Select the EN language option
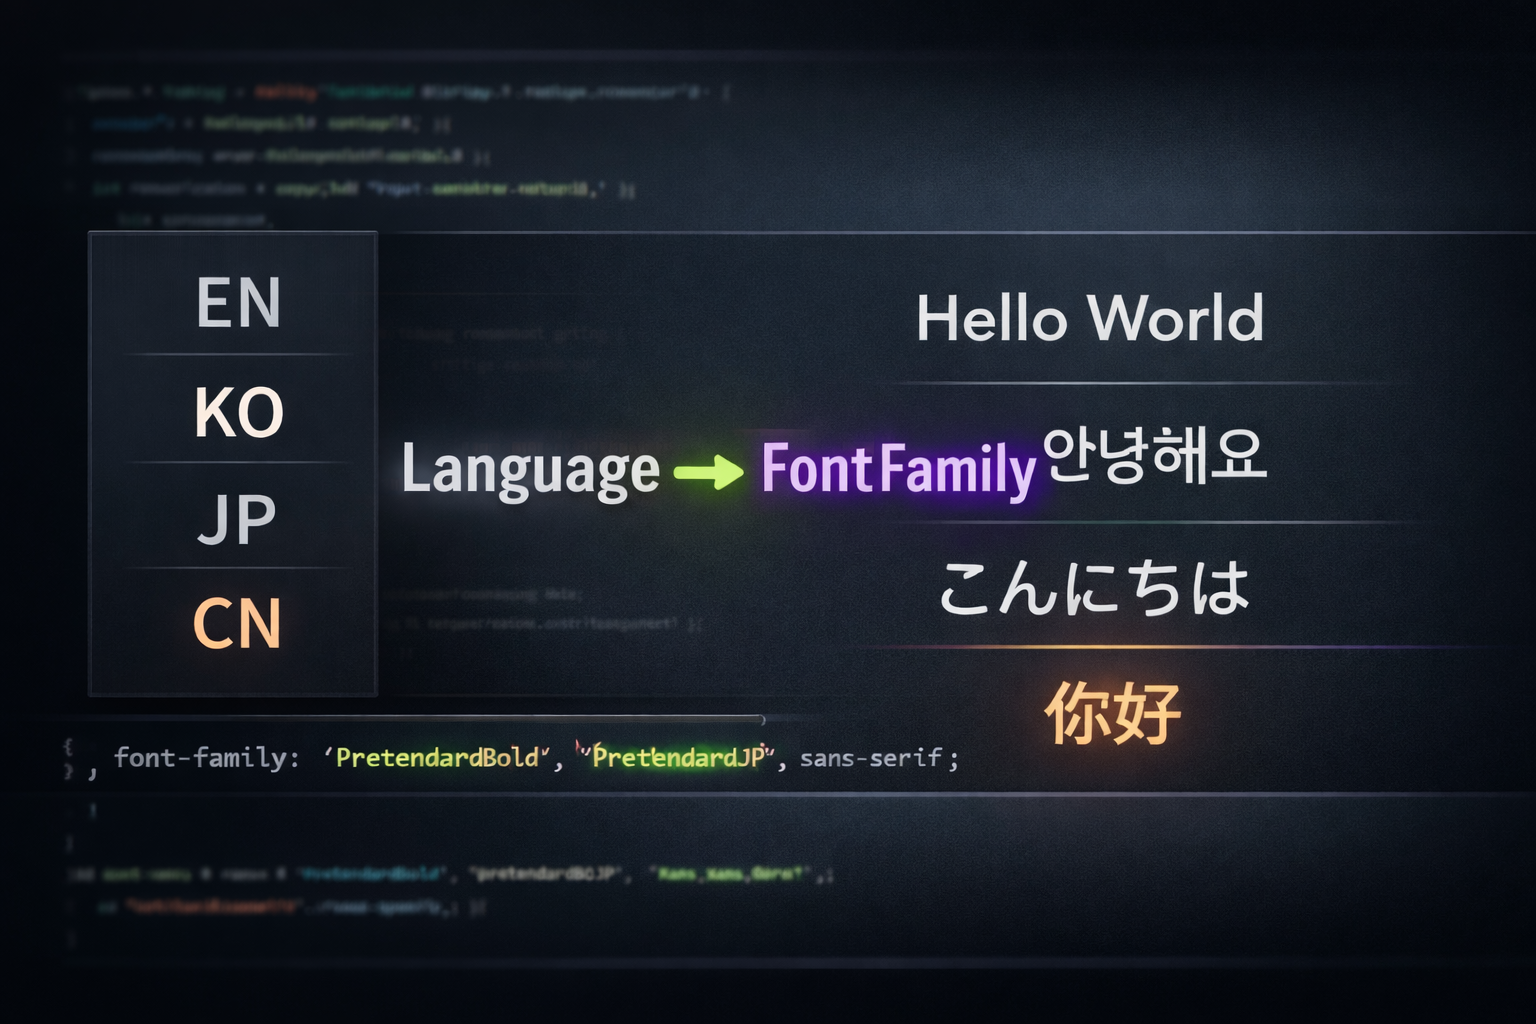1536x1024 pixels. pyautogui.click(x=238, y=302)
